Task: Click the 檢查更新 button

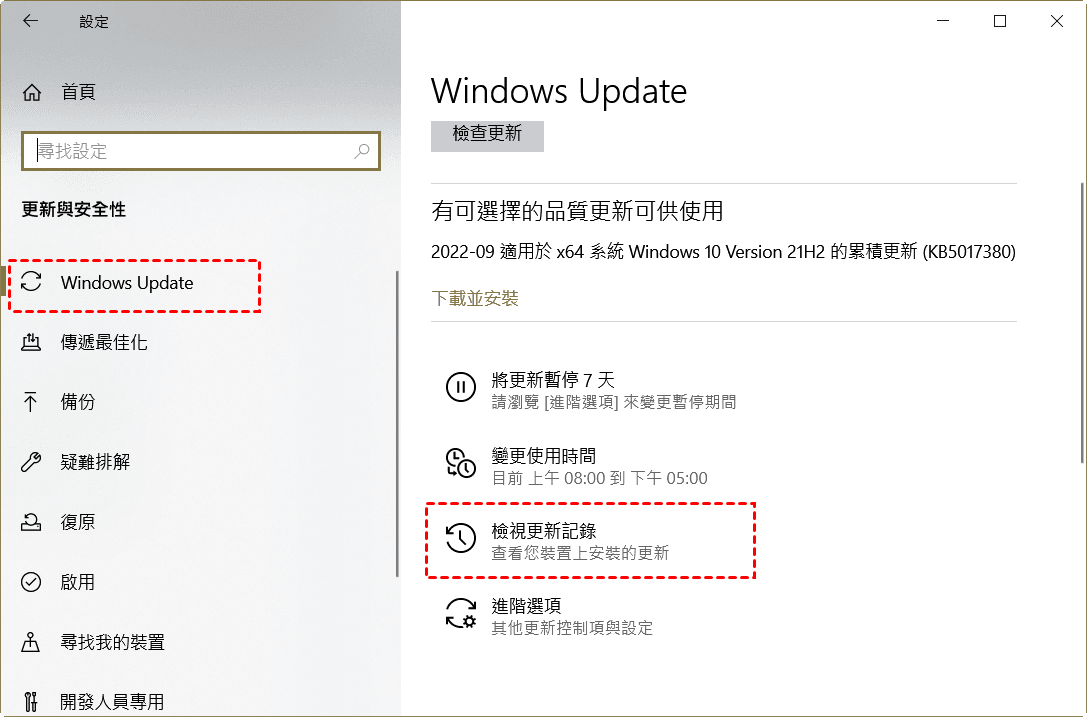Action: (x=487, y=135)
